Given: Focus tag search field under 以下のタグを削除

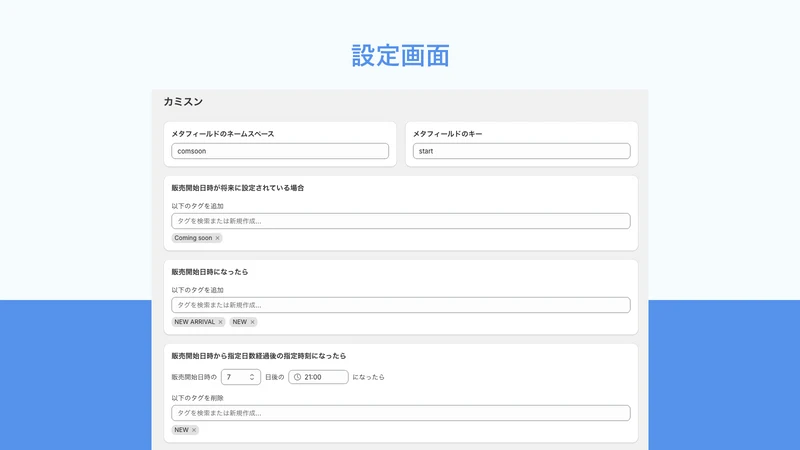Looking at the screenshot, I should point(401,413).
